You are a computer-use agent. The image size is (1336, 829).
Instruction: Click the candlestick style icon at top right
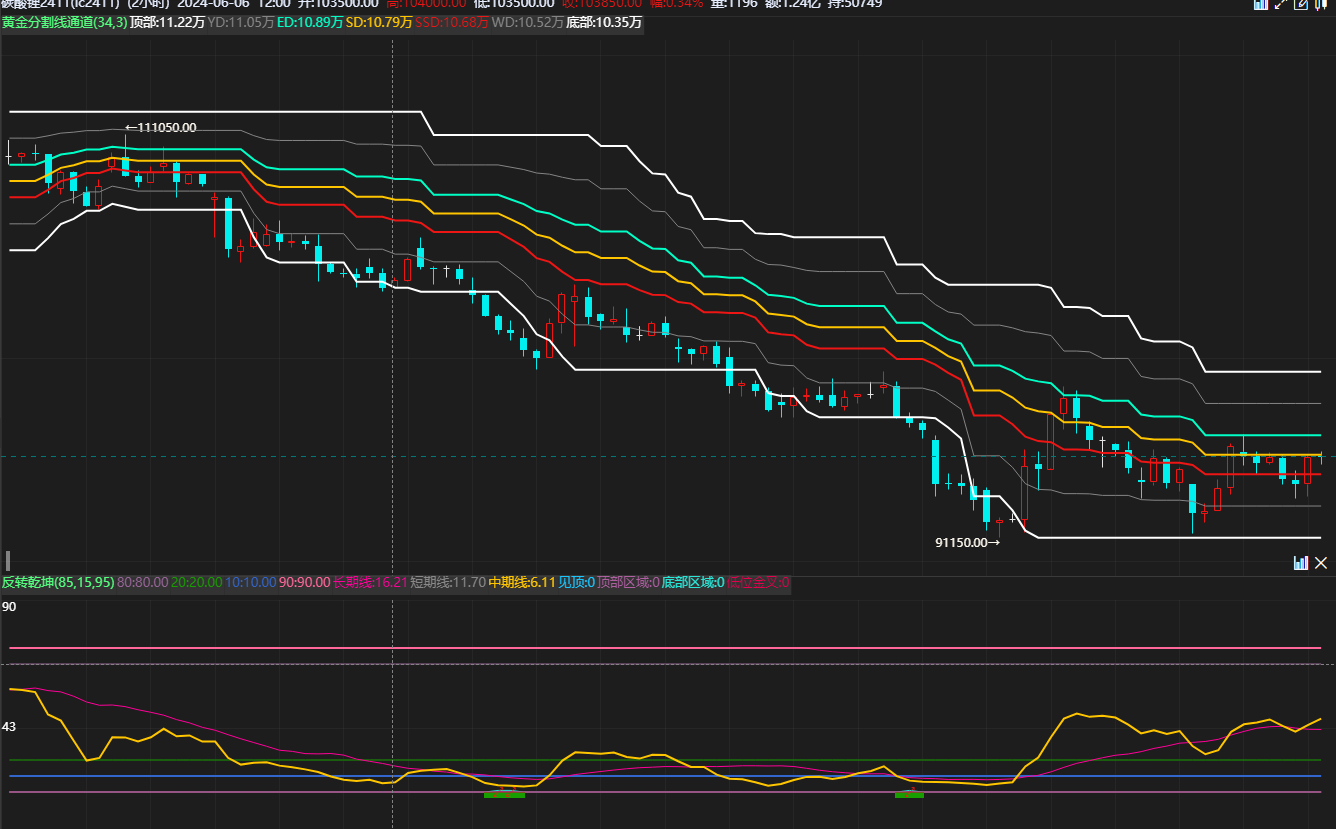coord(1321,4)
